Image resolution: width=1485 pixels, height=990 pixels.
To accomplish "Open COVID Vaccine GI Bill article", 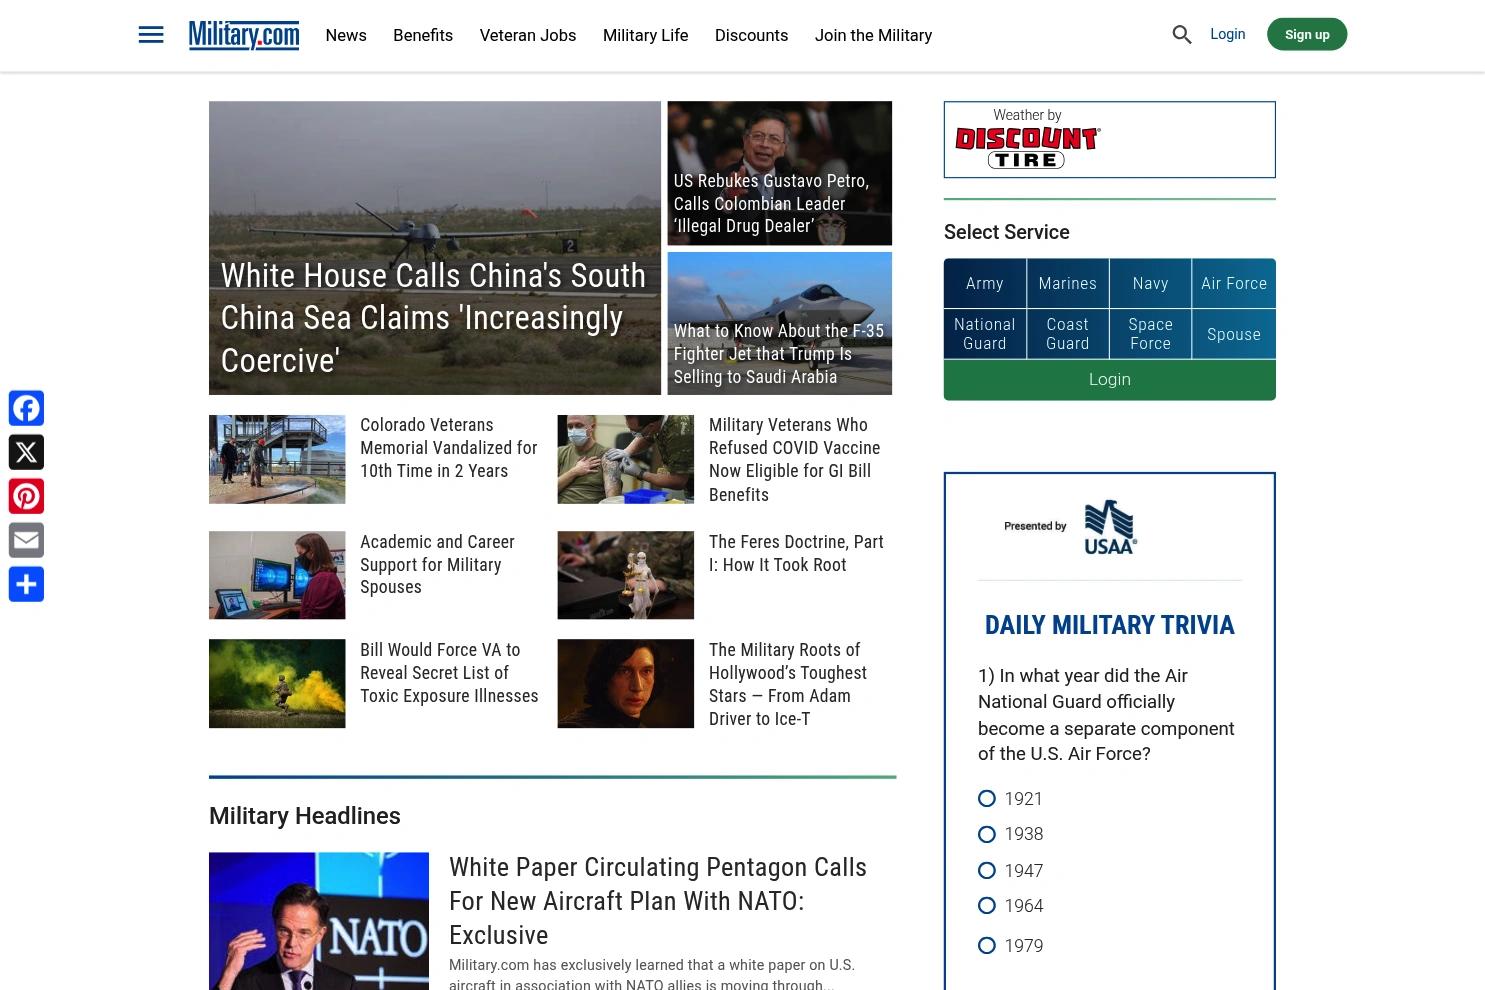I will (795, 460).
